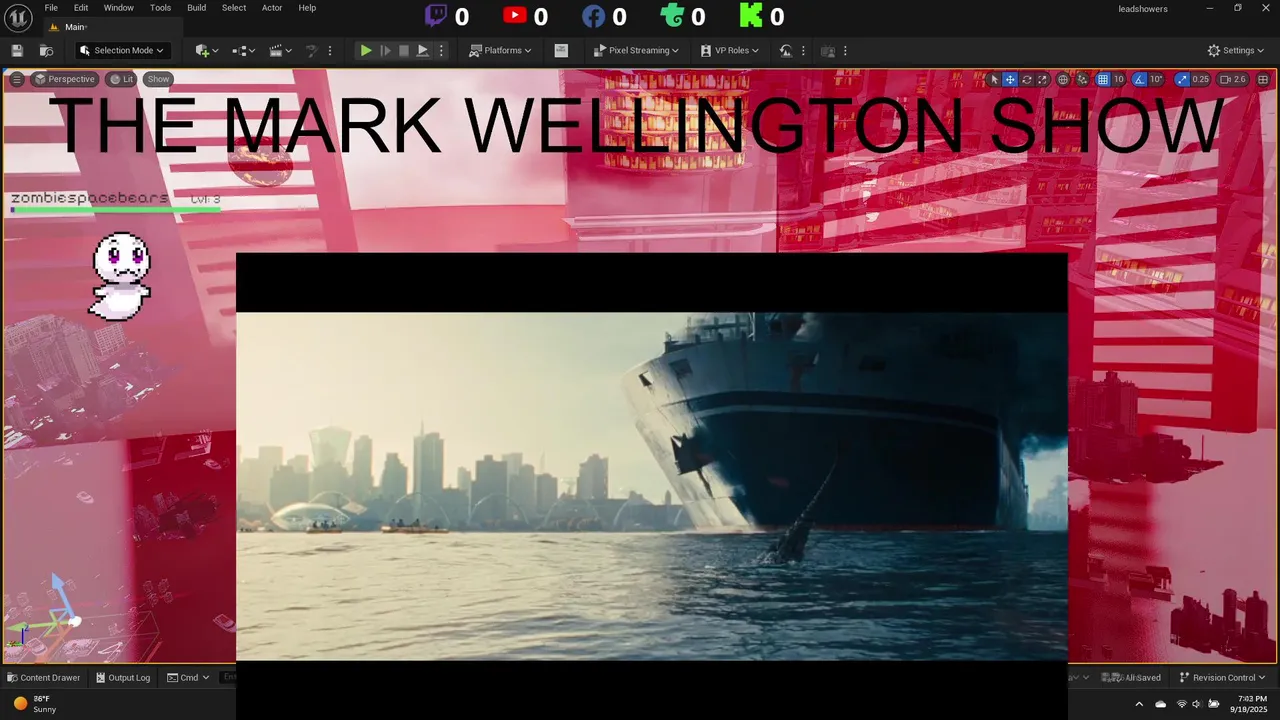The width and height of the screenshot is (1280, 720).
Task: Click the Stop simulation button
Action: point(404,51)
